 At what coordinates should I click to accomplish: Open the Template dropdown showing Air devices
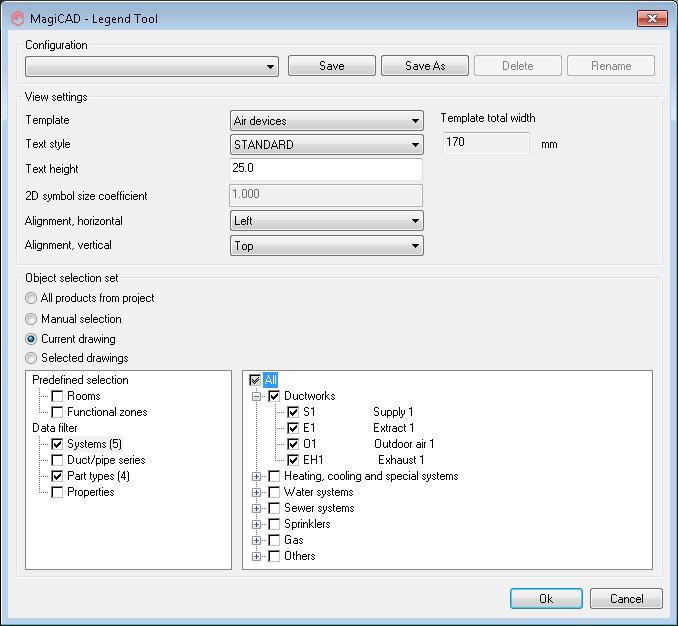pyautogui.click(x=326, y=121)
